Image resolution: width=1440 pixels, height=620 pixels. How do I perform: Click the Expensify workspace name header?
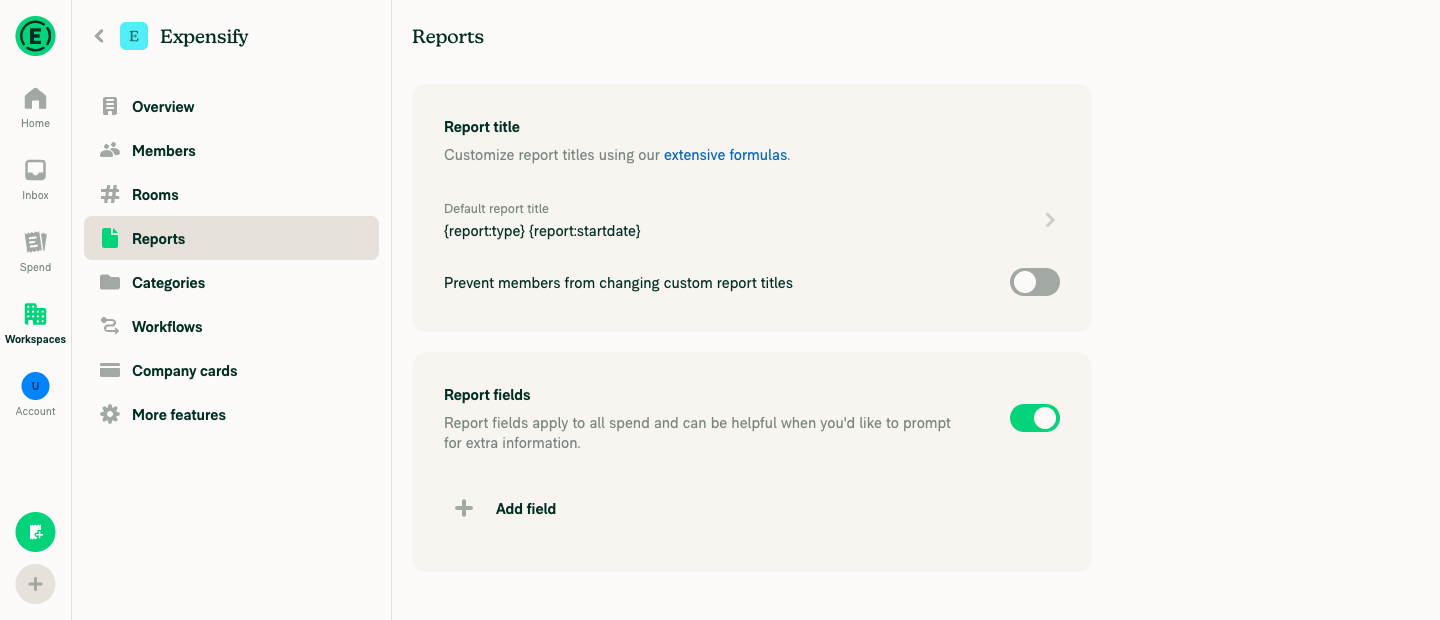(x=204, y=37)
